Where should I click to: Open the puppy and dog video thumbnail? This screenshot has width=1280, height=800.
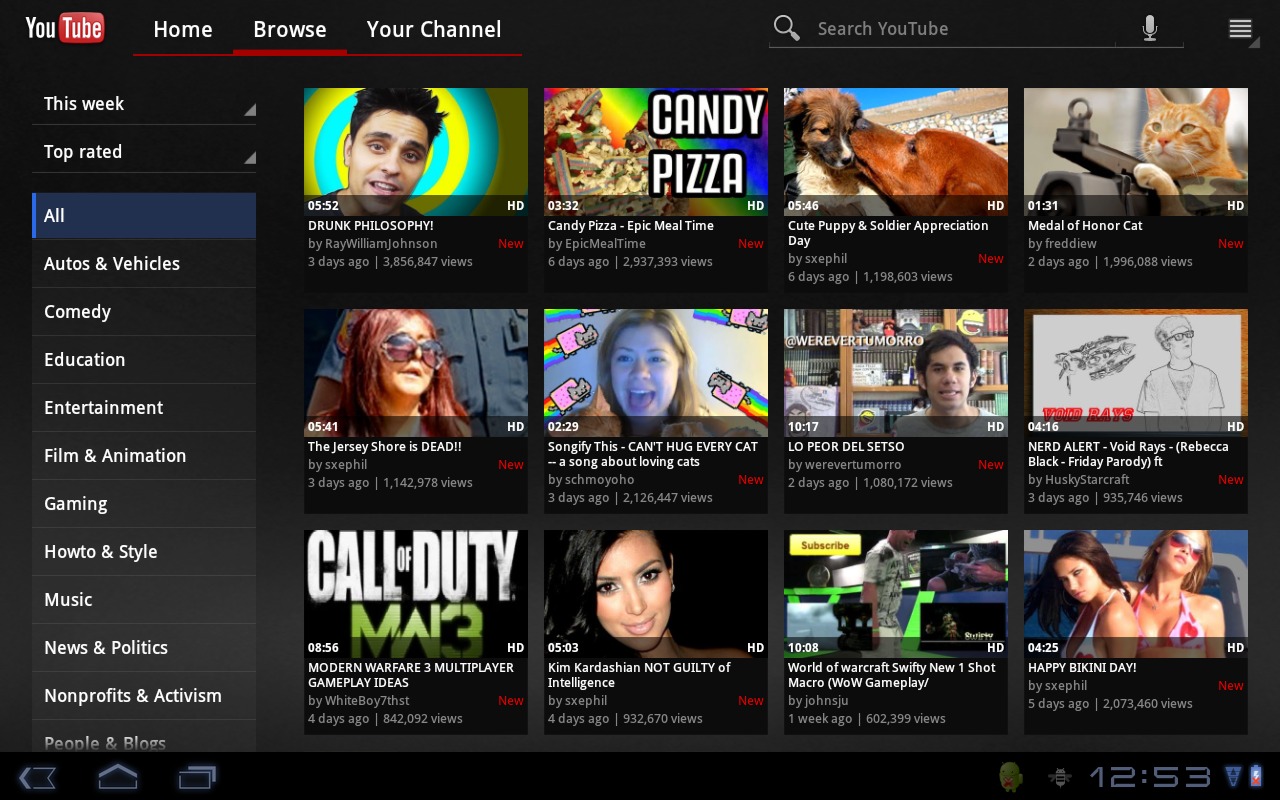coord(896,152)
